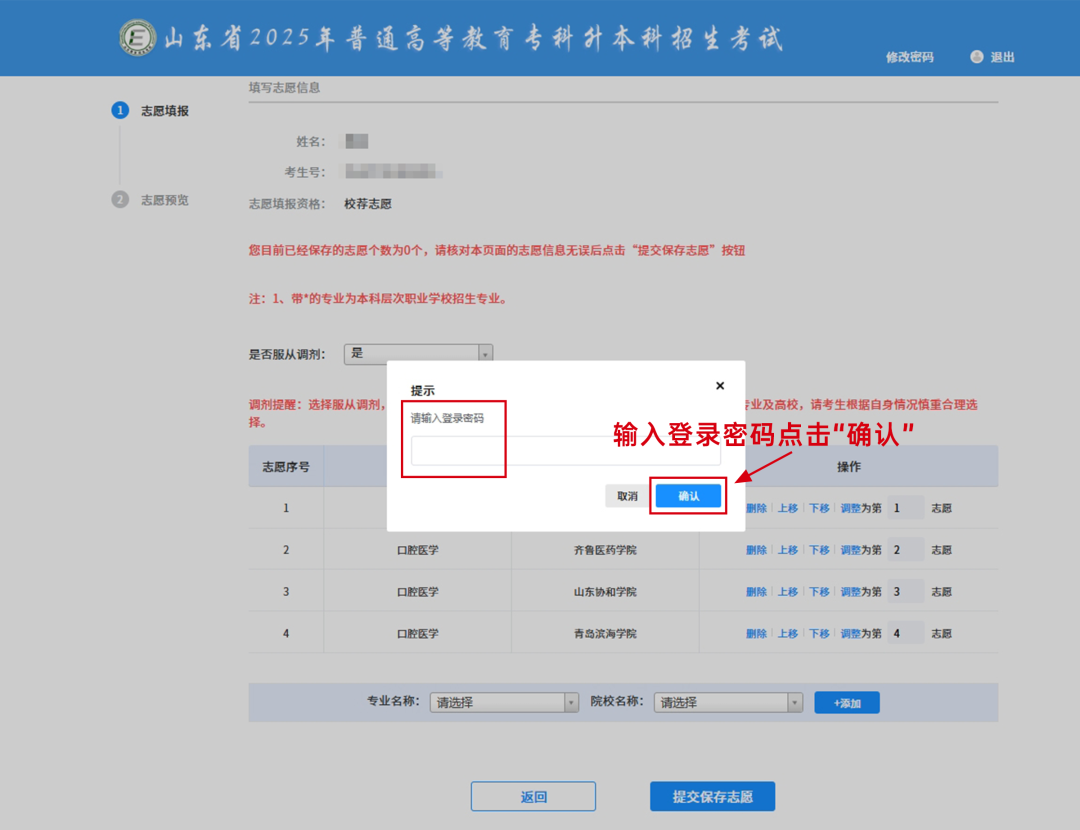Viewport: 1080px width, 830px height.
Task: Open the 院校名称 请选择 dropdown
Action: click(727, 702)
